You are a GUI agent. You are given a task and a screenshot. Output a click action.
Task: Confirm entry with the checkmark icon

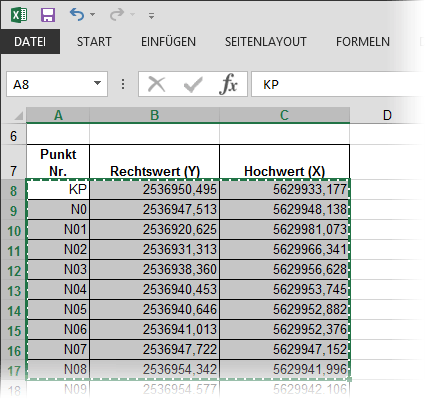[193, 84]
